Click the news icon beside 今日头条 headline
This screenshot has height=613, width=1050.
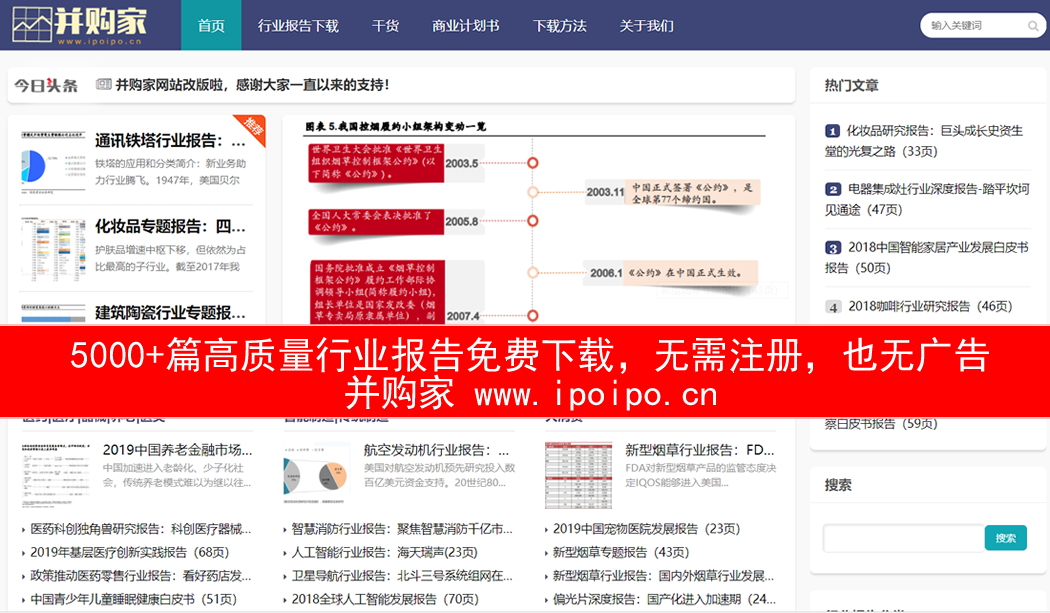point(103,84)
